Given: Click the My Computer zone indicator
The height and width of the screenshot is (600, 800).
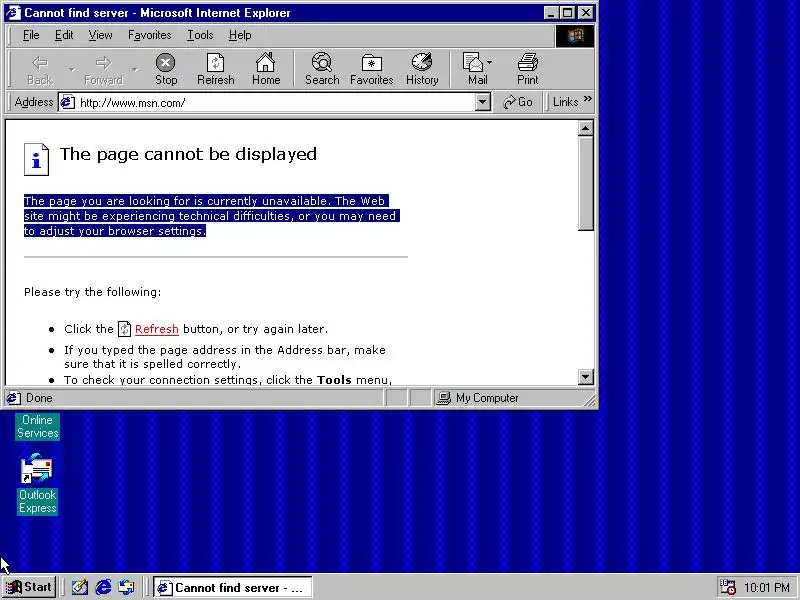Looking at the screenshot, I should (x=478, y=398).
